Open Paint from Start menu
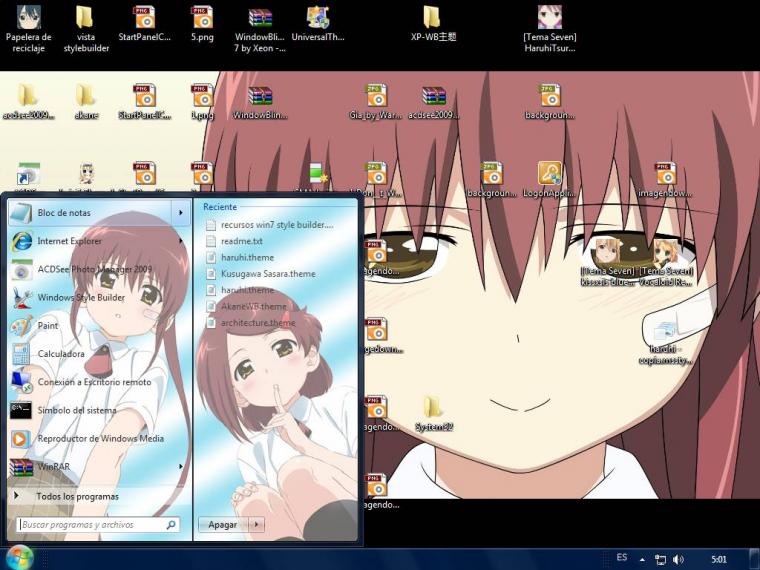The image size is (760, 570). 99,325
